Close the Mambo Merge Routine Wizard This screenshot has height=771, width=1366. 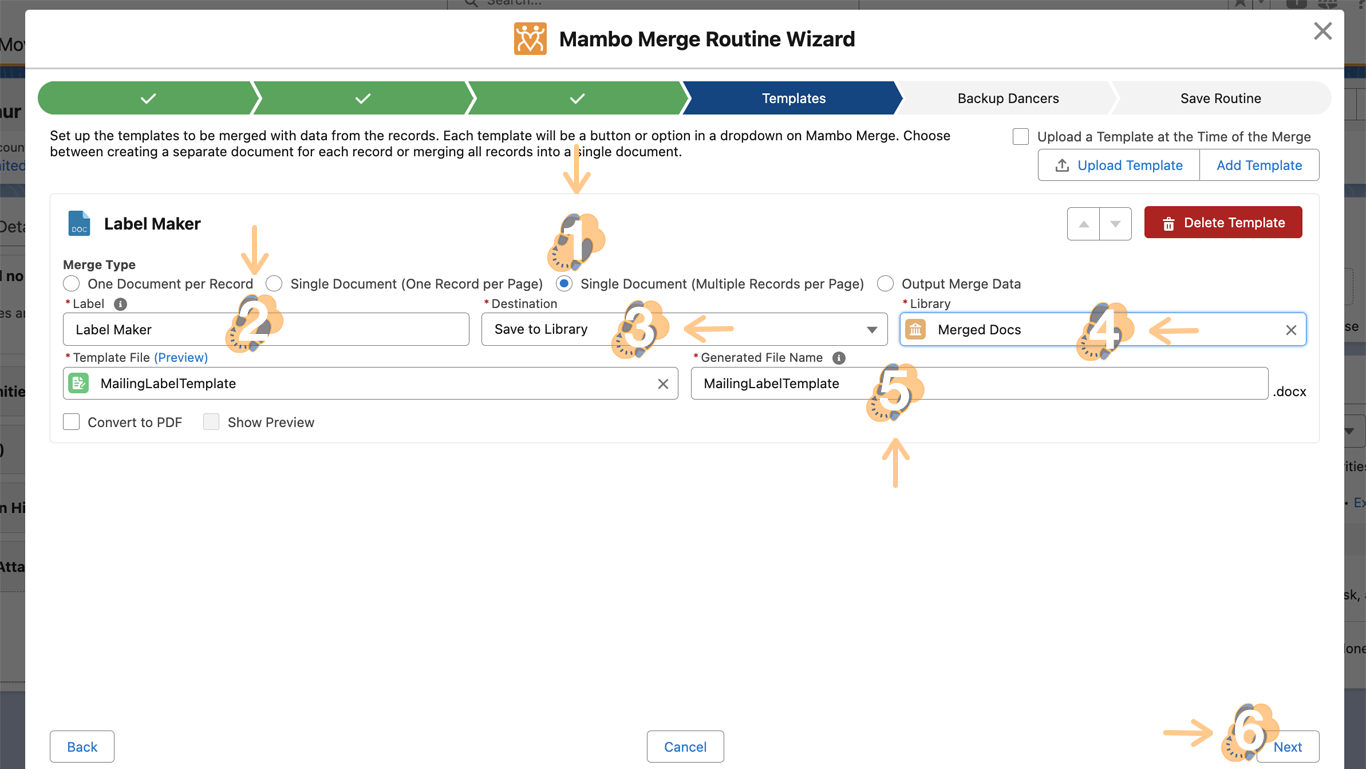[x=1322, y=32]
